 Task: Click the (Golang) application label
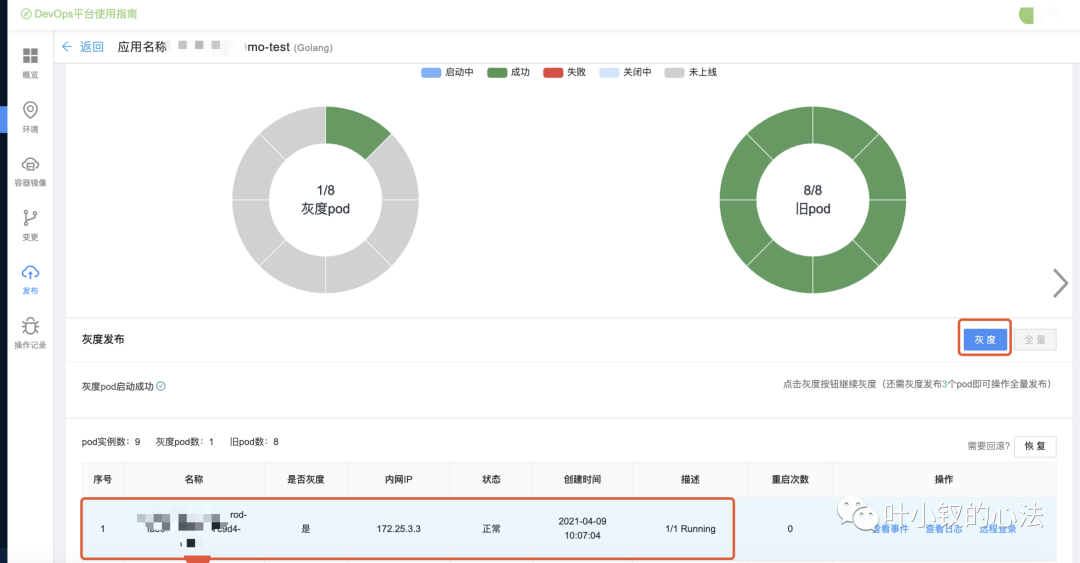313,48
